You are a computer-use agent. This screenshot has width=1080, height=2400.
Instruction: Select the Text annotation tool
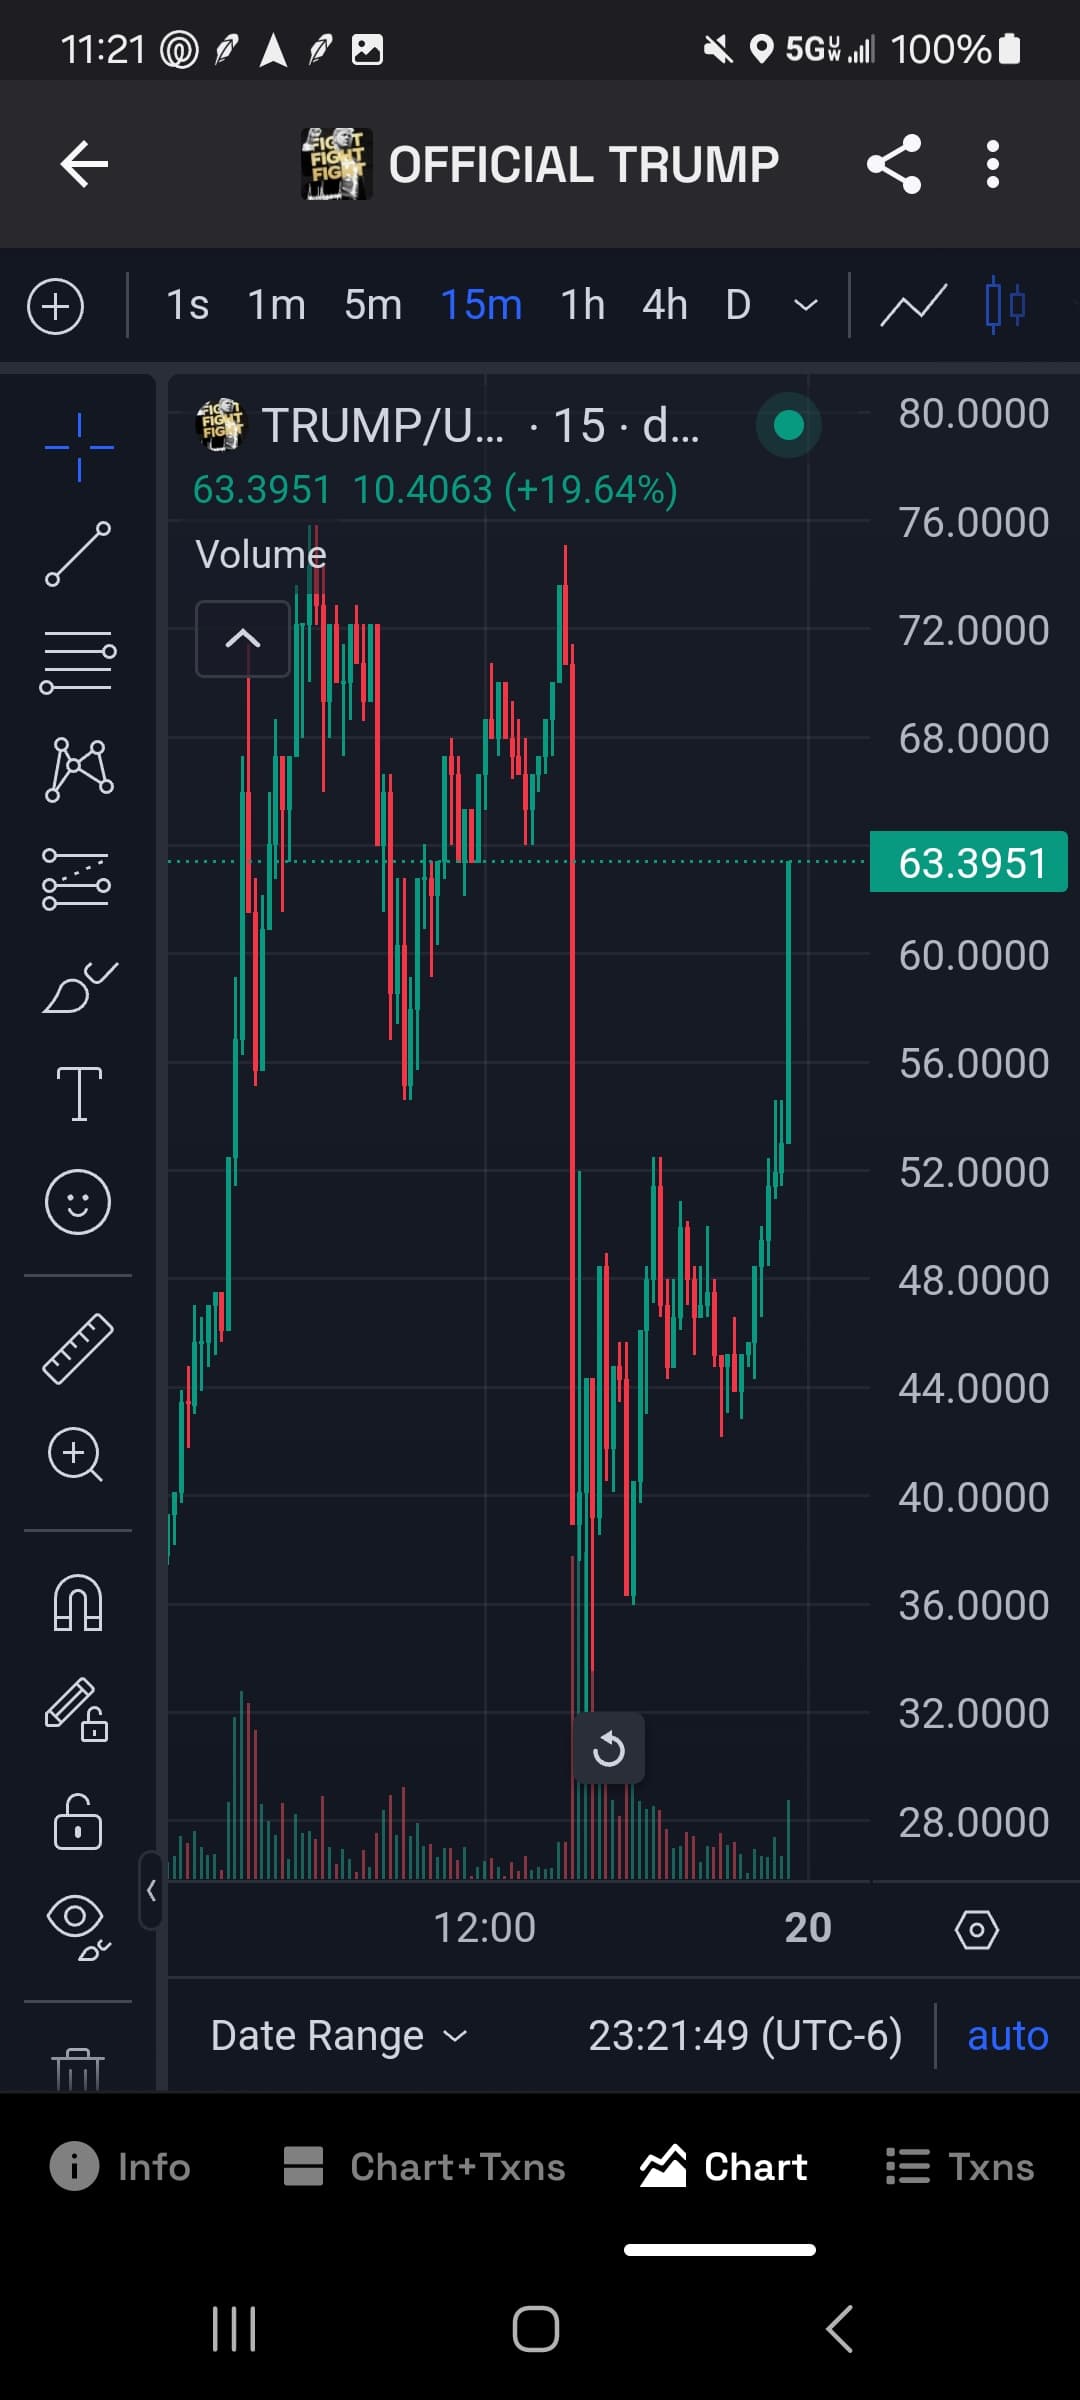79,1094
